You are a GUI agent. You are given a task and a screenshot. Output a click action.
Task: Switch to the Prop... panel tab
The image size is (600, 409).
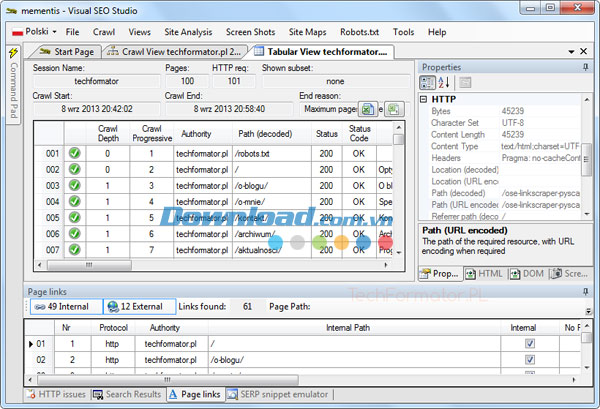pyautogui.click(x=440, y=274)
